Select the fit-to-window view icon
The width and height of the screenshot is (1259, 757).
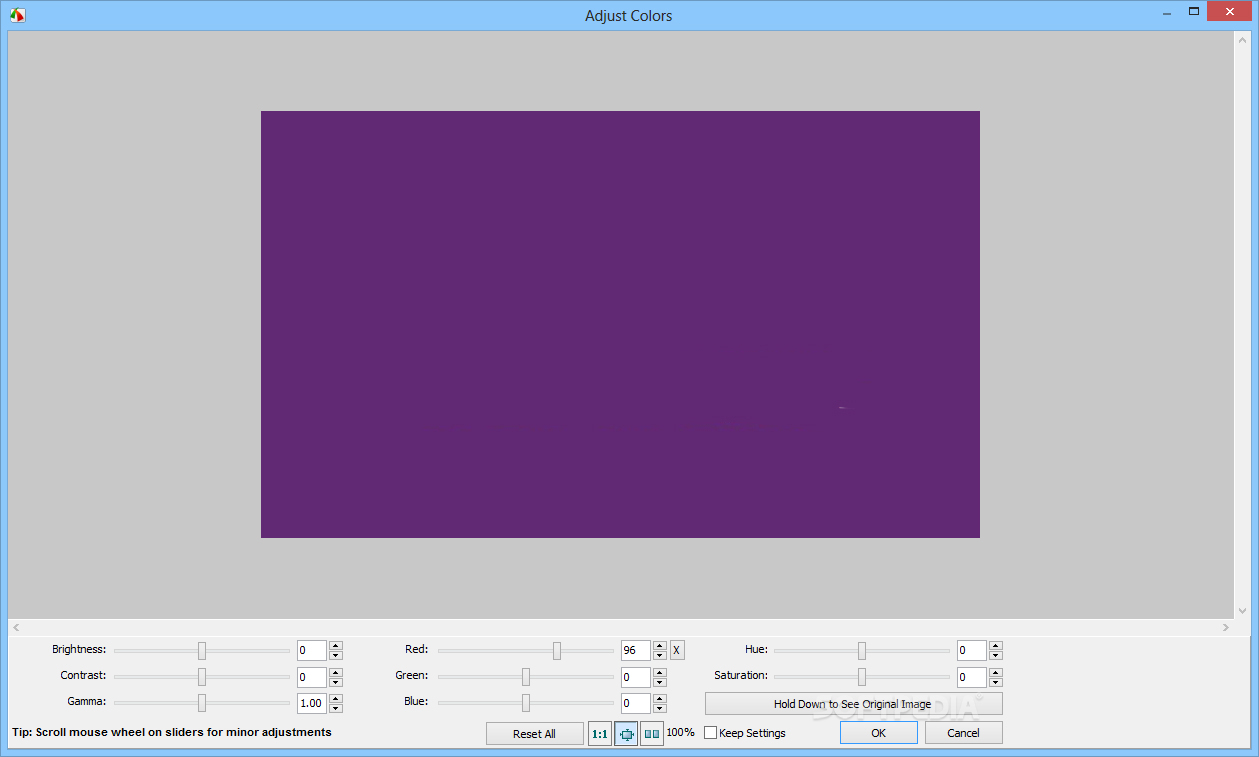tap(626, 733)
